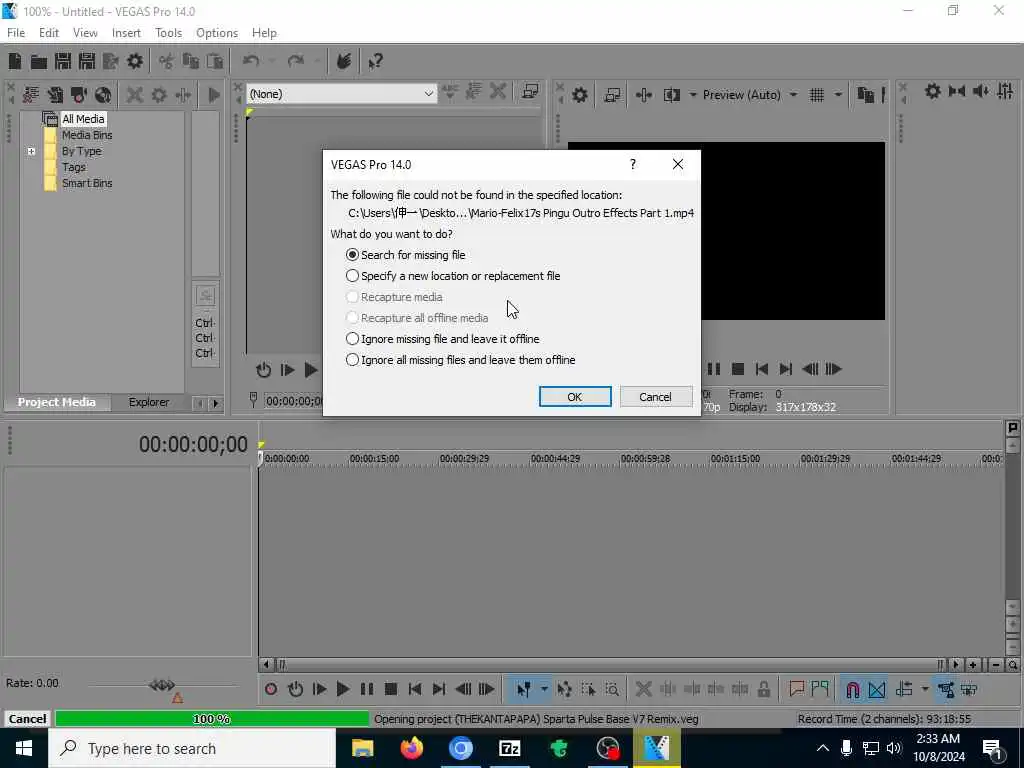
Task: Click the playback Rate slider
Action: pyautogui.click(x=162, y=686)
